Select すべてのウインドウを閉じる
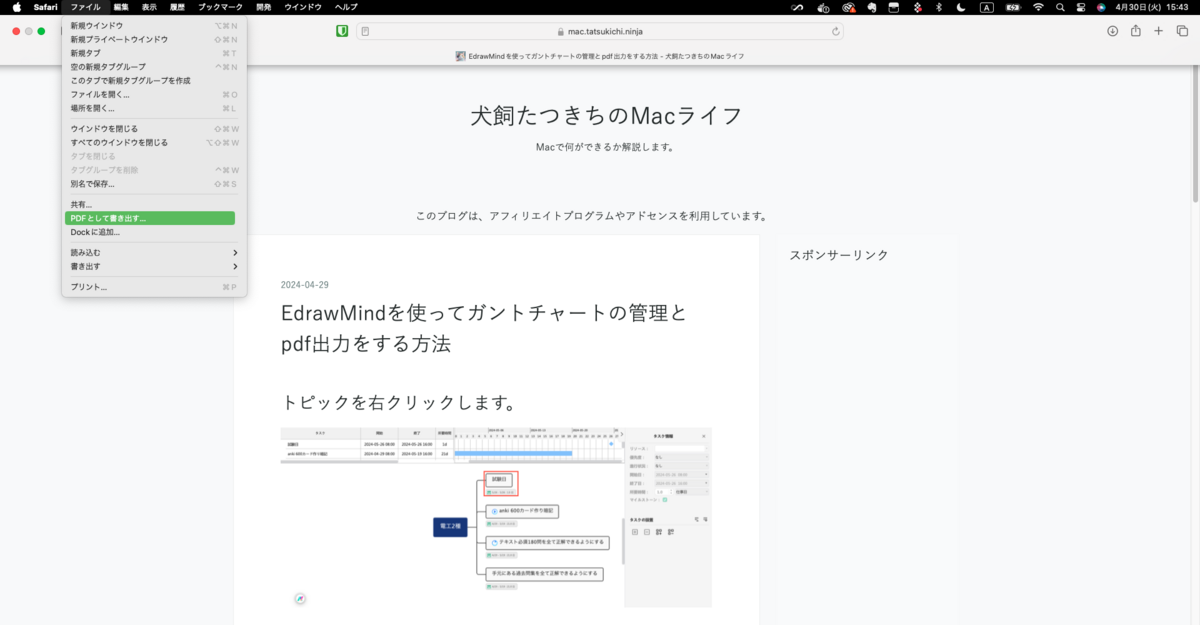The image size is (1200, 625). 154,143
